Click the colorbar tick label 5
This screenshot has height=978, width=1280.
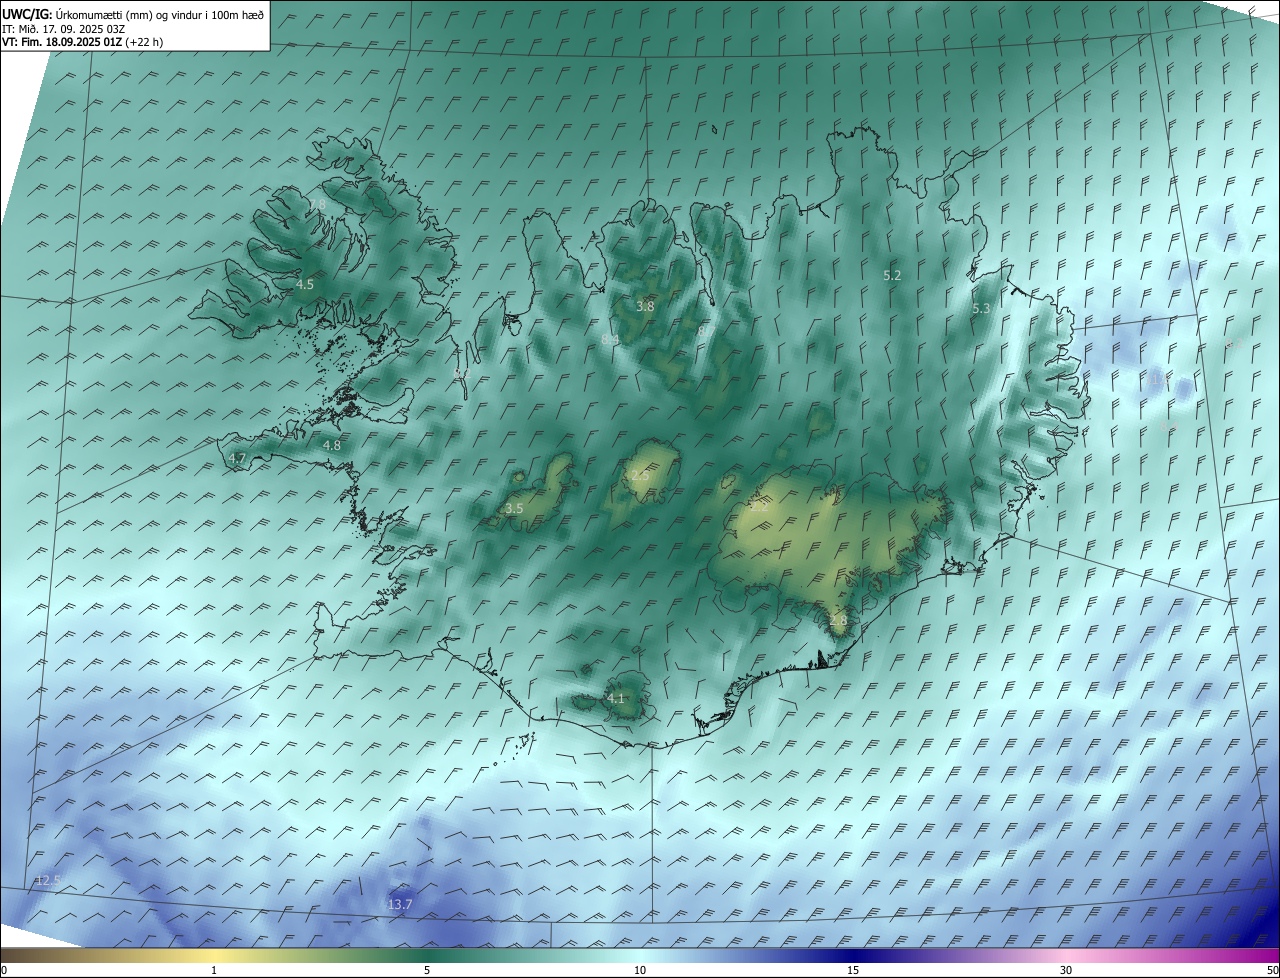(x=427, y=971)
